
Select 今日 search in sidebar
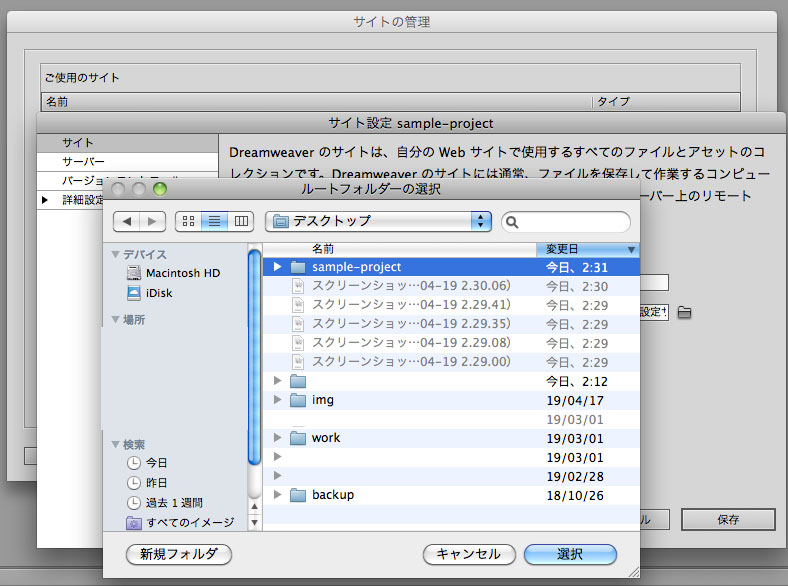coord(147,463)
